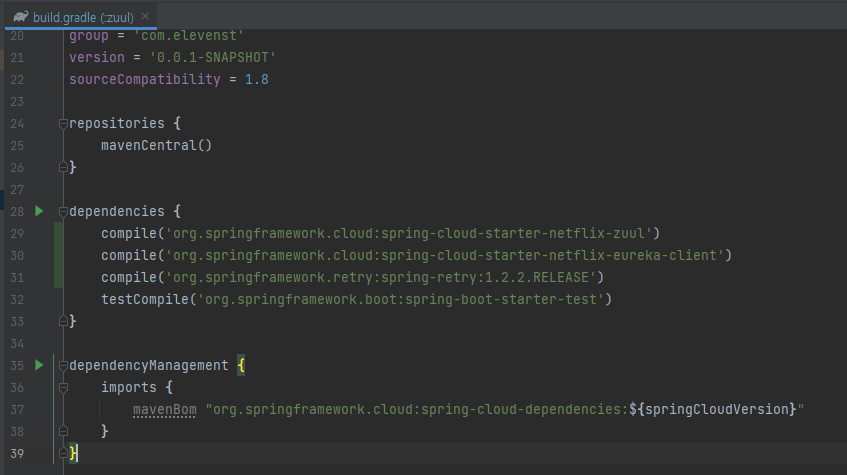847x475 pixels.
Task: Place cursor on 'com.elevenst' group string
Action: (x=189, y=36)
